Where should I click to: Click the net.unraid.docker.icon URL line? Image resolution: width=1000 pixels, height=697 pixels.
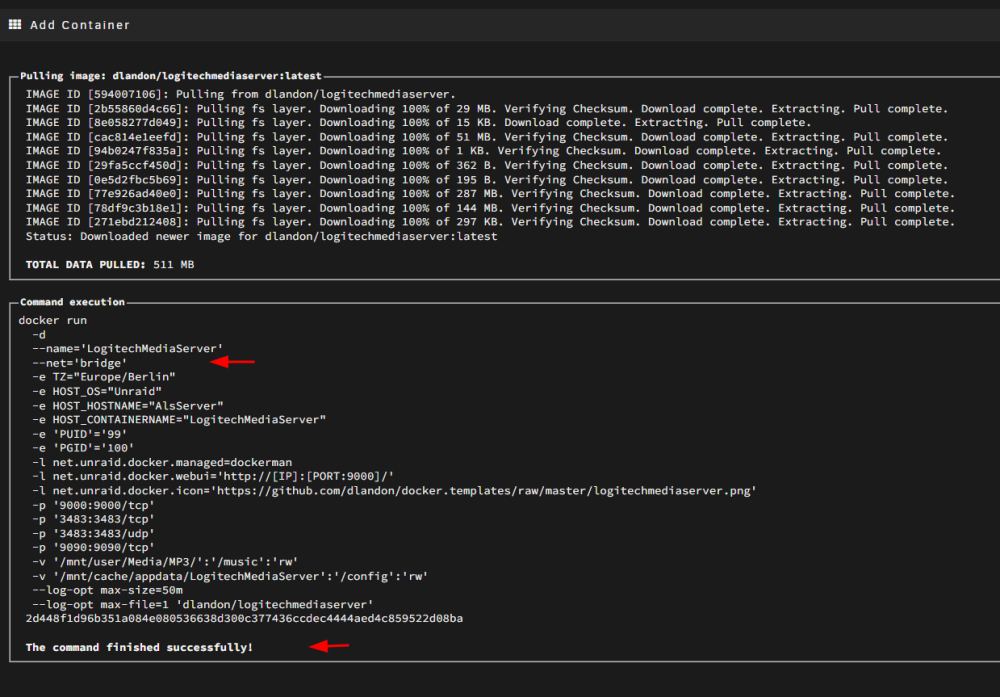[394, 491]
